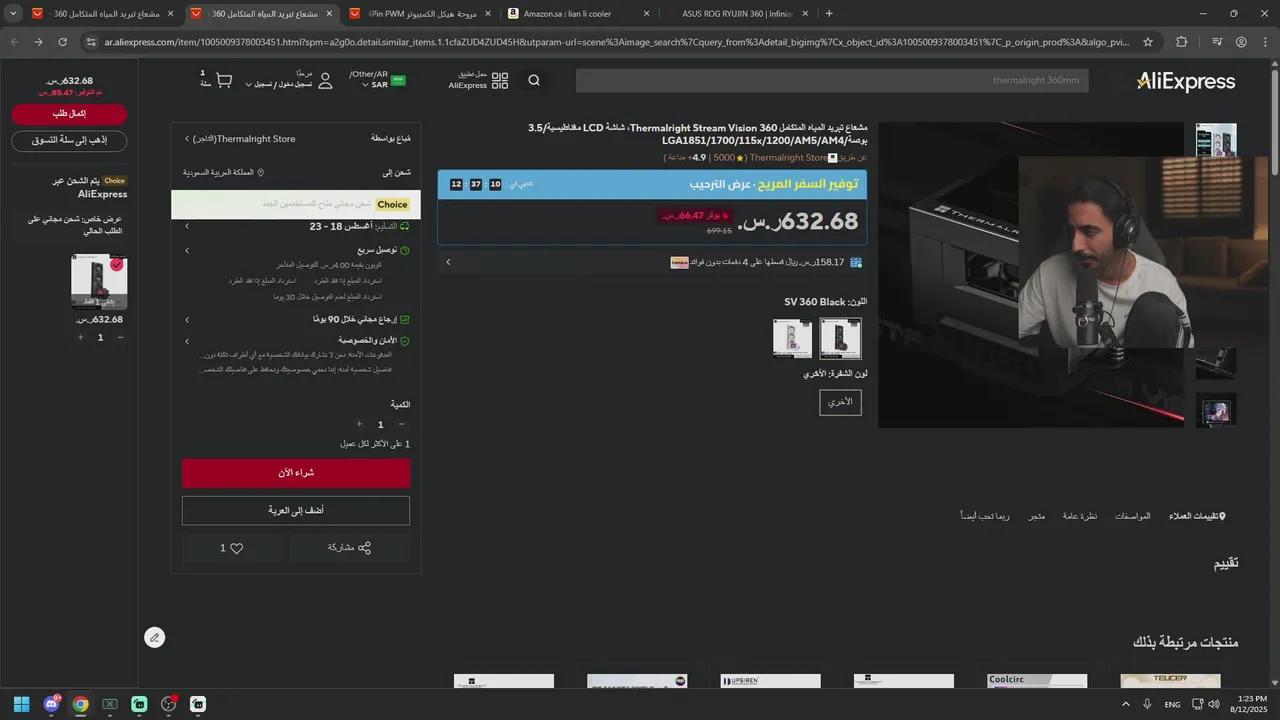Screen dimensions: 1280x720
Task: Click the heart wishlist icon
Action: [x=237, y=548]
